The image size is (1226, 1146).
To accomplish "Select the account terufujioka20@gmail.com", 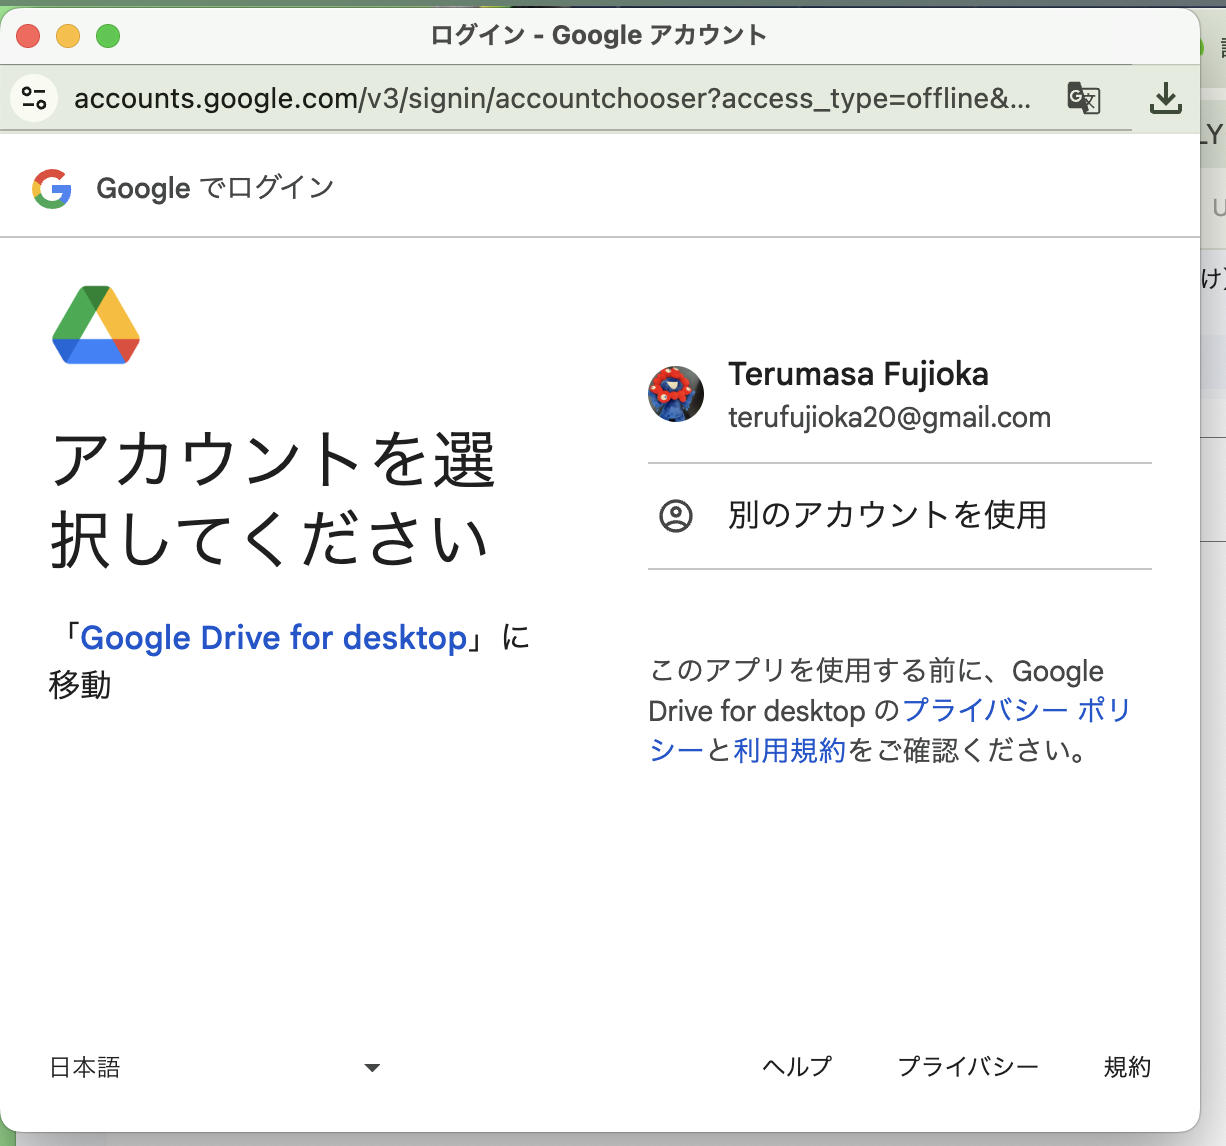I will click(x=888, y=417).
